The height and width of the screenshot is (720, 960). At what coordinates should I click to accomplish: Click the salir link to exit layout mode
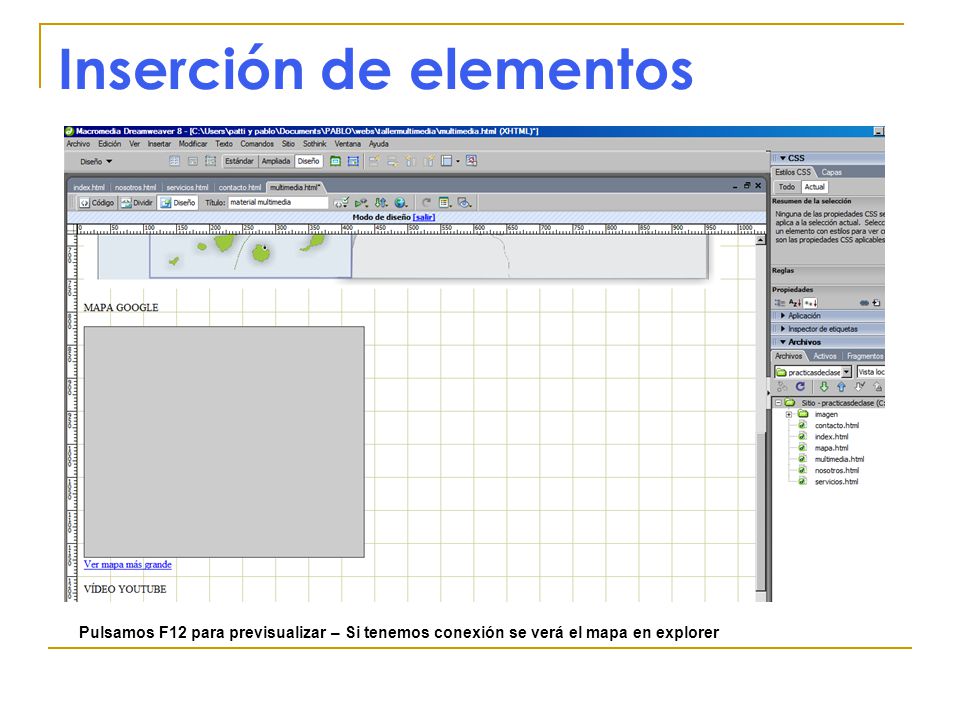[x=424, y=217]
